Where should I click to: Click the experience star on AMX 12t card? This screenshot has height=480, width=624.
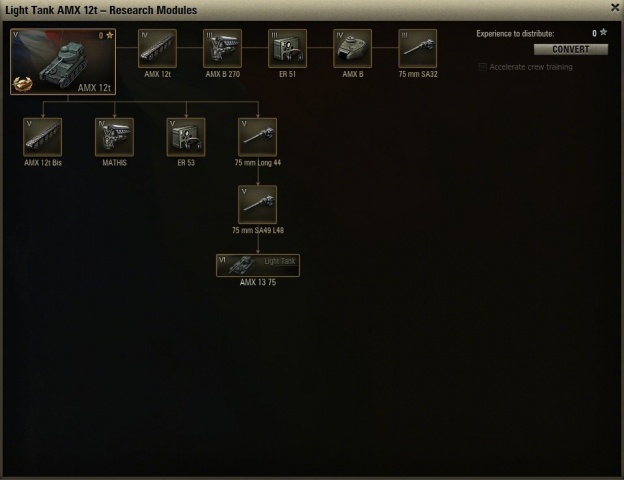coord(109,35)
